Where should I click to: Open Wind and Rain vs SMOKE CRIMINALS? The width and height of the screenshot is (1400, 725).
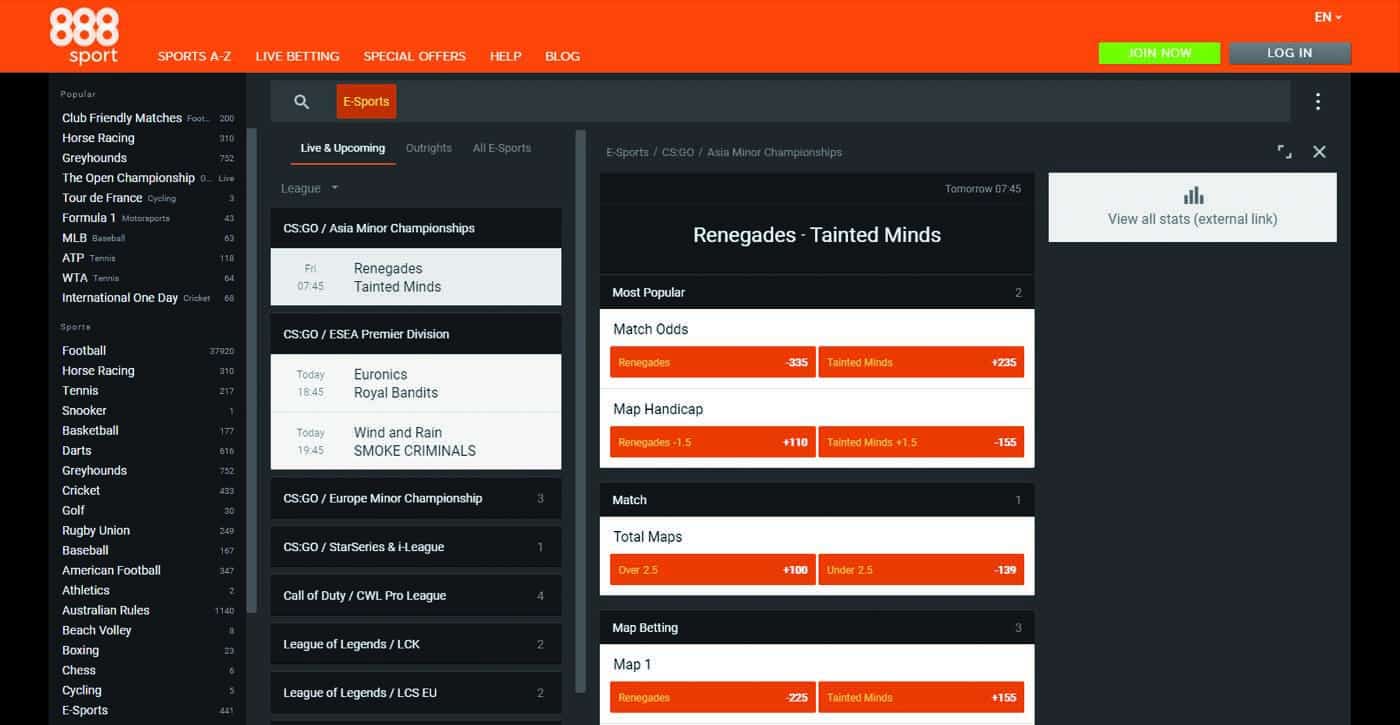(416, 441)
